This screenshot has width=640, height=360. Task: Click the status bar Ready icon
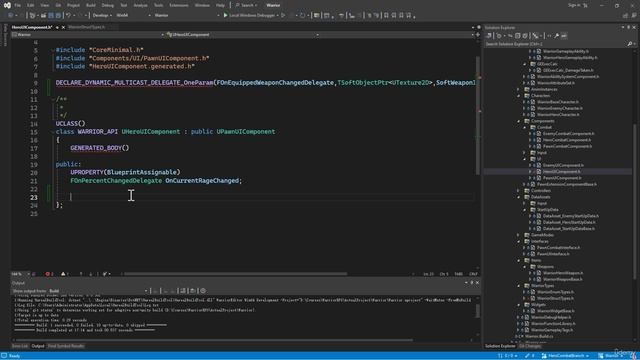point(4,356)
